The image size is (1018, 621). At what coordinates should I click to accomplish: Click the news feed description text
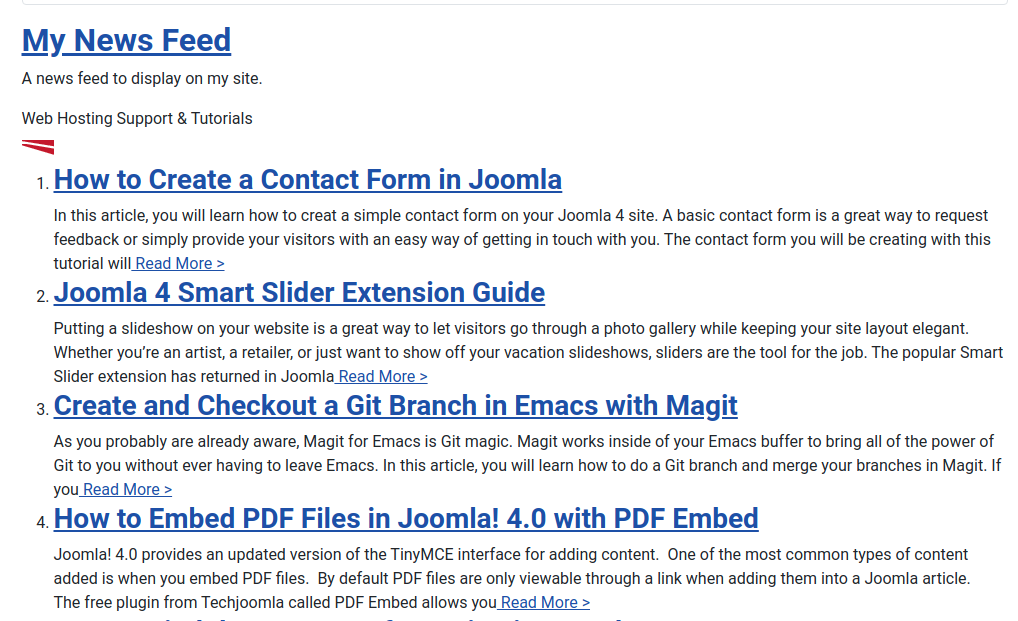[x=142, y=79]
